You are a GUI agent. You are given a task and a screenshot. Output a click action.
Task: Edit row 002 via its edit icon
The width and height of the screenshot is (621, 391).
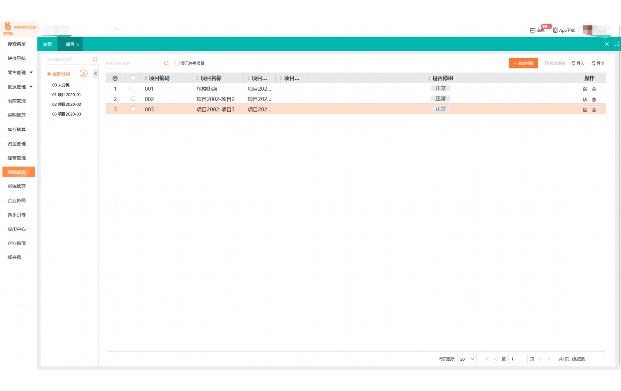pyautogui.click(x=585, y=99)
